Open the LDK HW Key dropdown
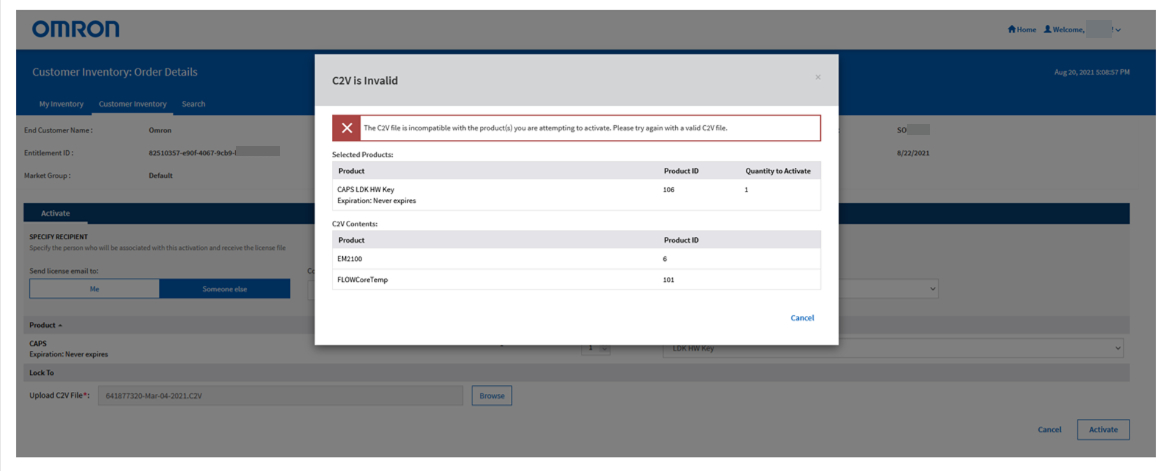Screen dimensions: 1168x471 pyautogui.click(x=893, y=348)
